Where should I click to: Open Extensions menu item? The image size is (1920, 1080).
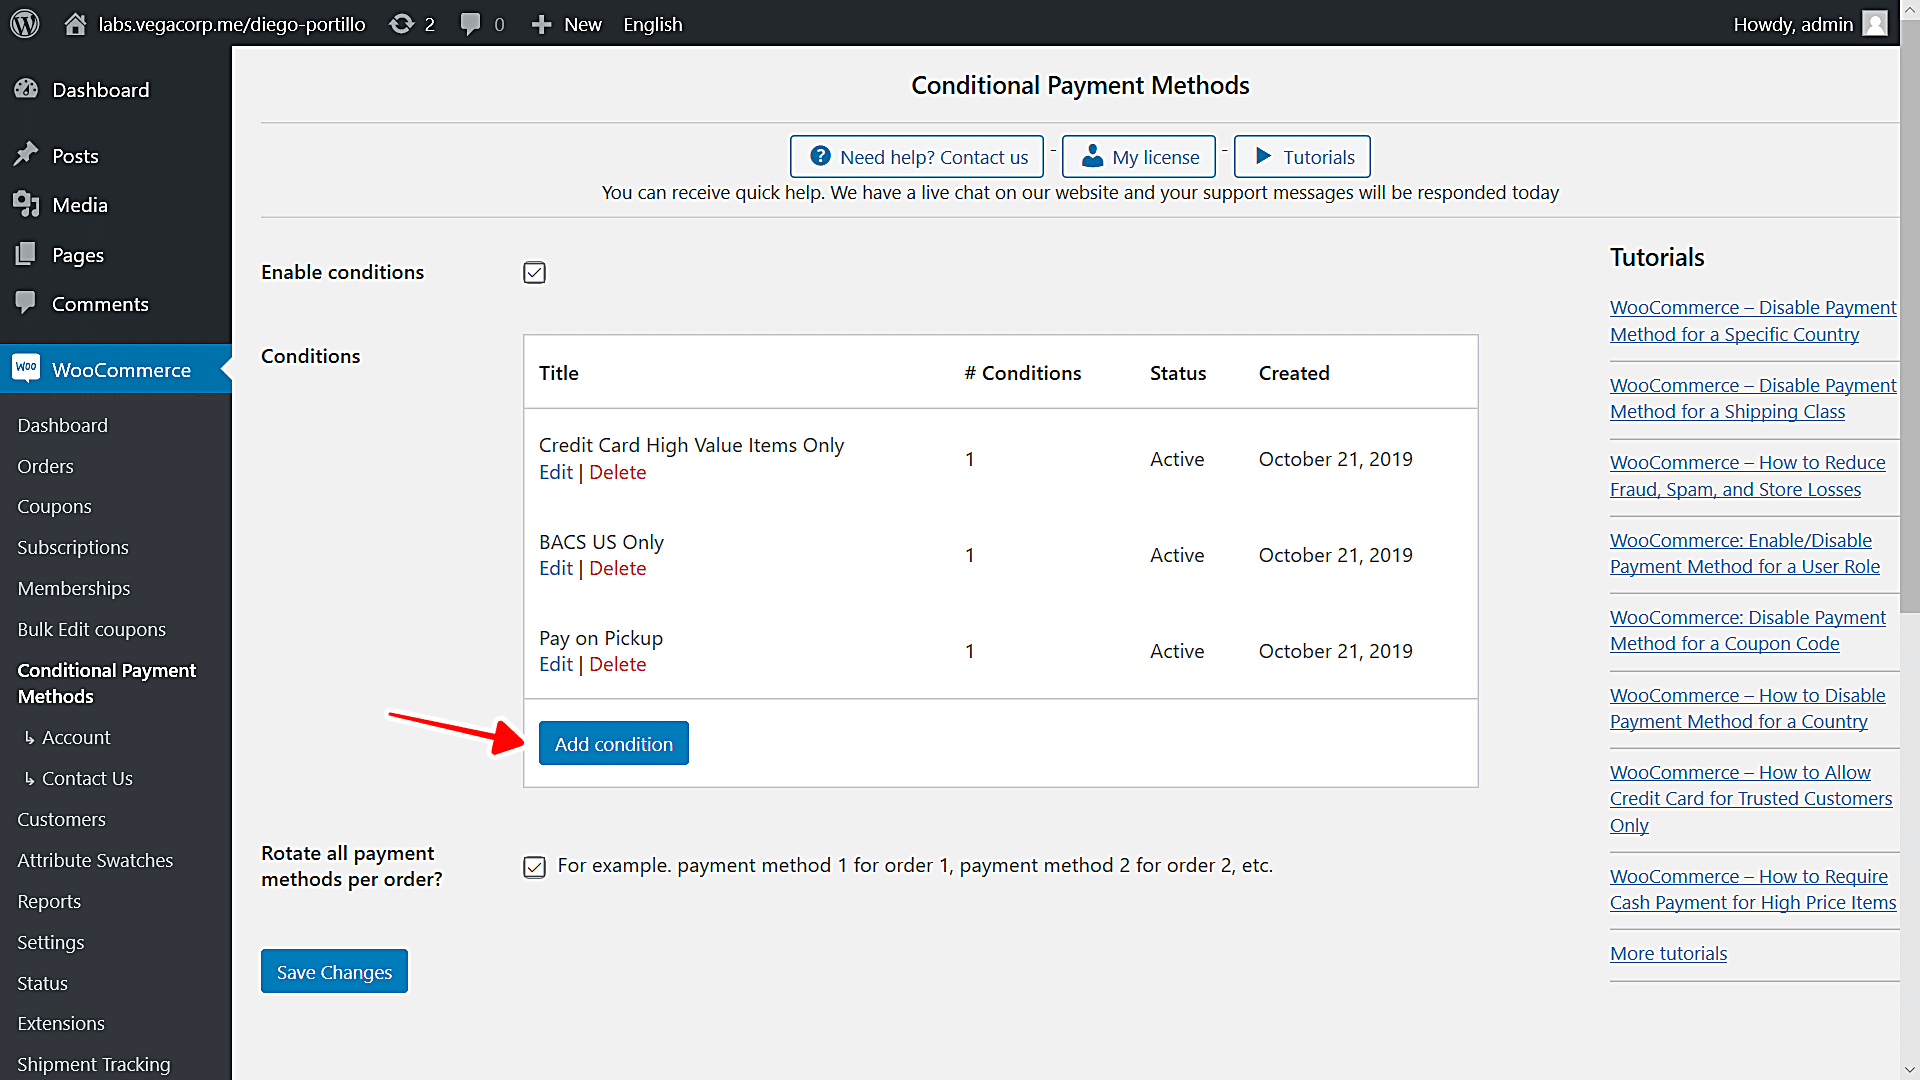(61, 1024)
